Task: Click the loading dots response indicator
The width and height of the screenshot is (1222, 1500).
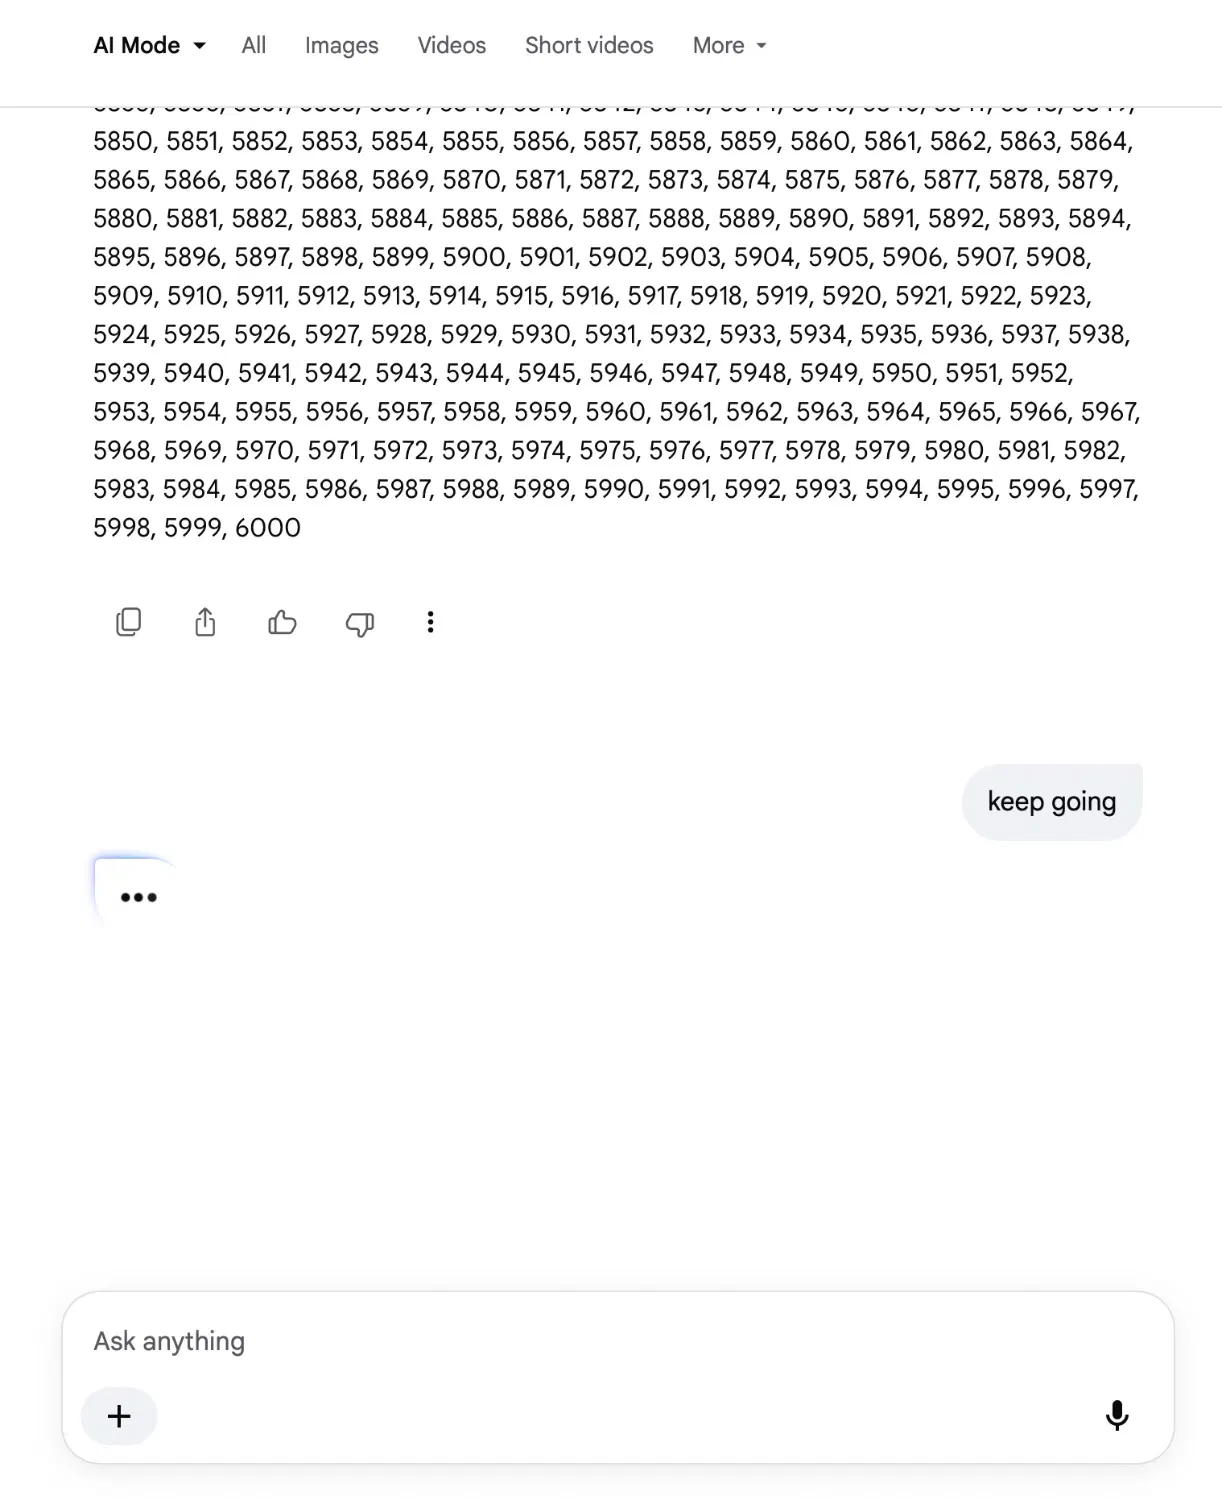Action: [138, 897]
